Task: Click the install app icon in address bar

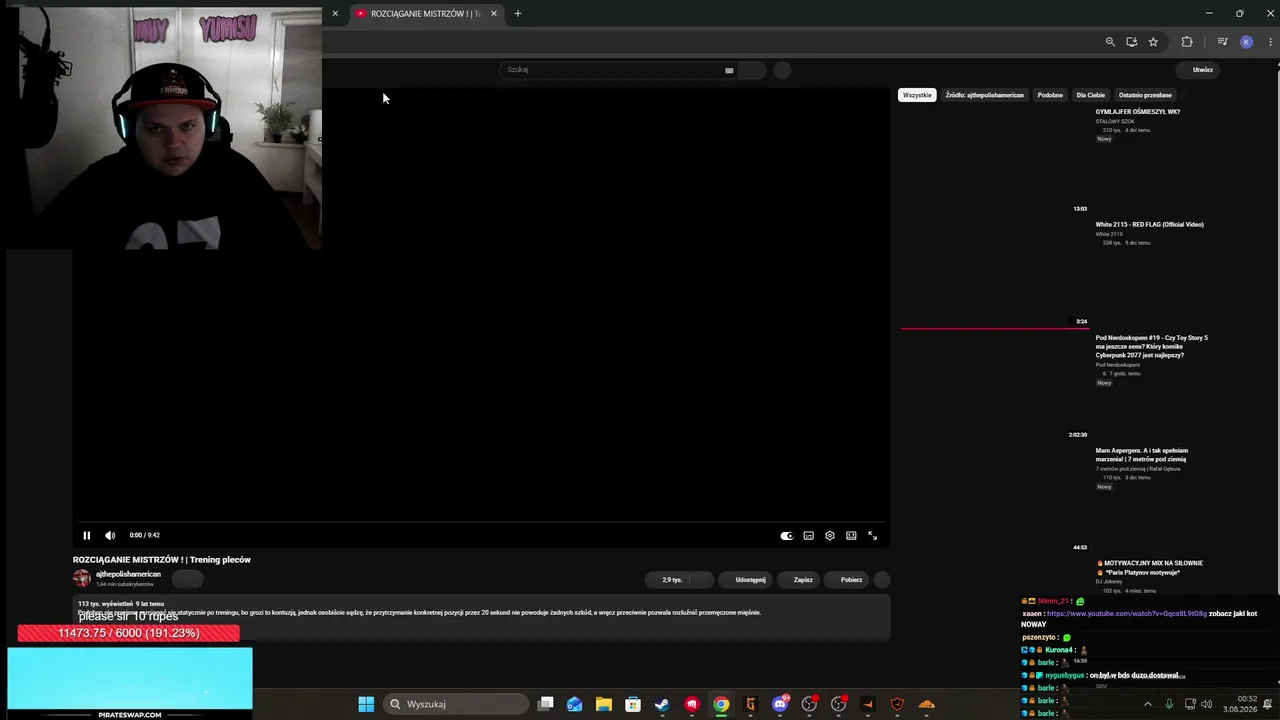Action: (1131, 42)
